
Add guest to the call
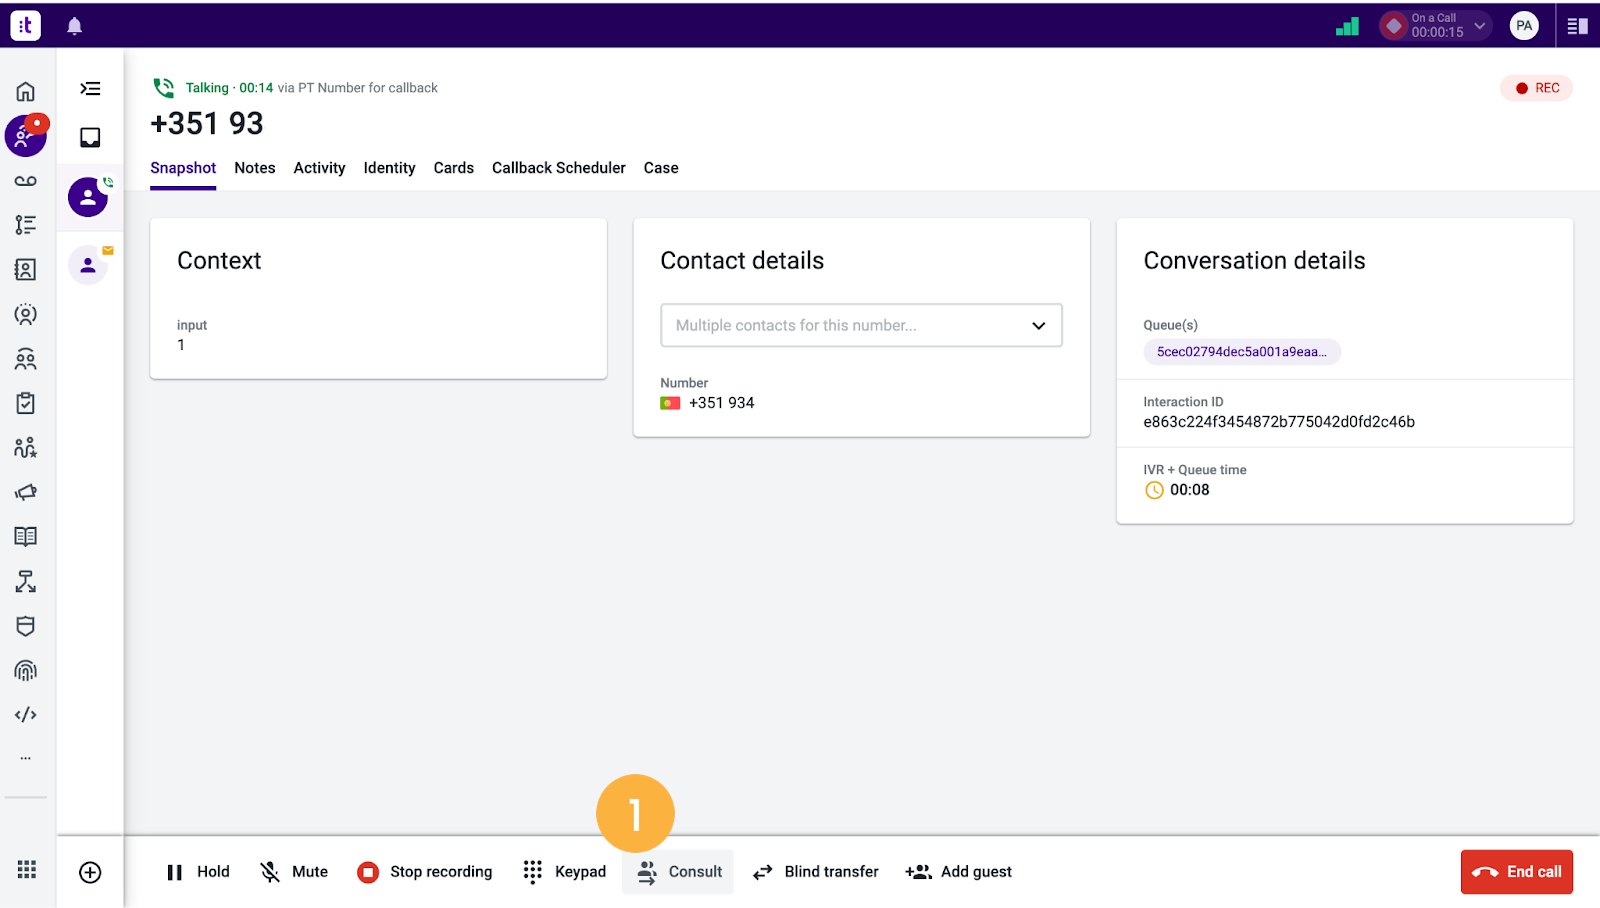tap(958, 872)
